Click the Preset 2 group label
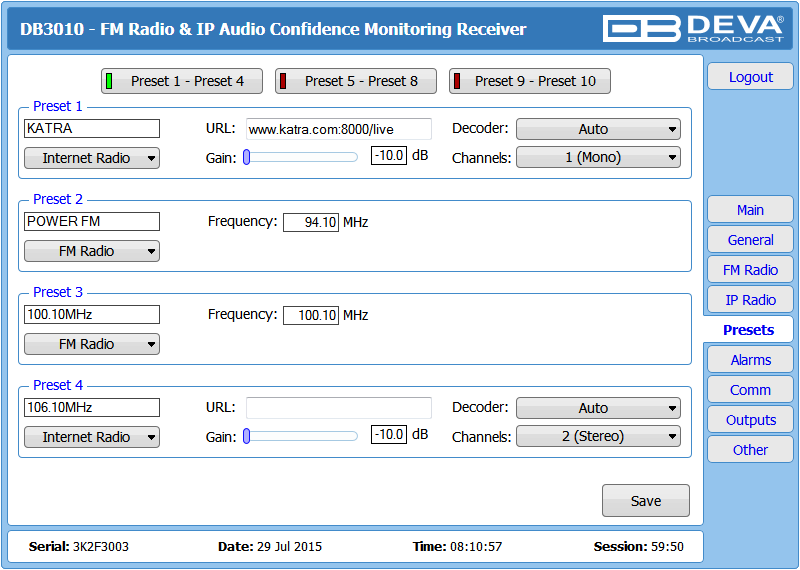The width and height of the screenshot is (800, 570). click(x=57, y=199)
